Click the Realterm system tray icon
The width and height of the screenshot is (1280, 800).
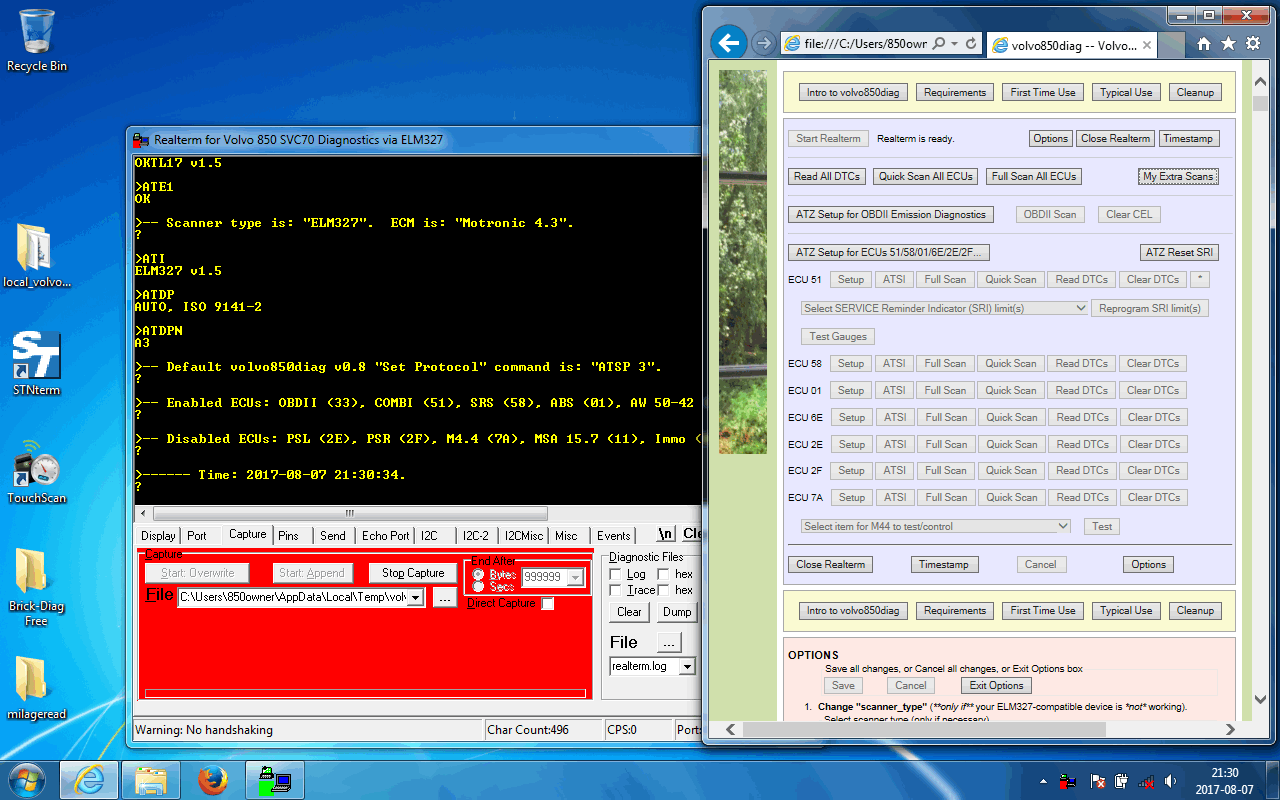coord(1068,780)
